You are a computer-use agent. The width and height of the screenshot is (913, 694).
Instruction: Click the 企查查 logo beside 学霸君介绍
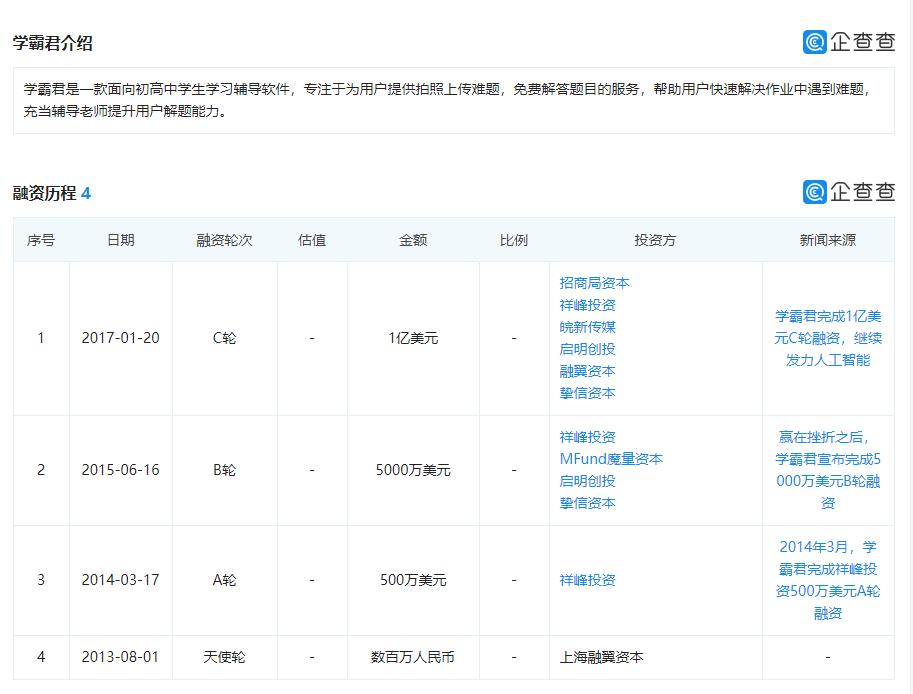point(848,42)
